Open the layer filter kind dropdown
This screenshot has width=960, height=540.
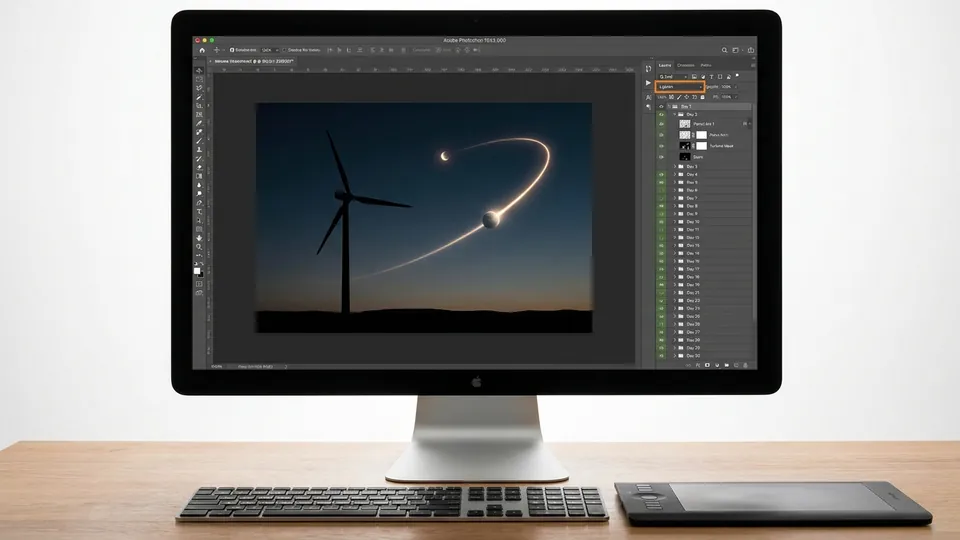coord(673,77)
